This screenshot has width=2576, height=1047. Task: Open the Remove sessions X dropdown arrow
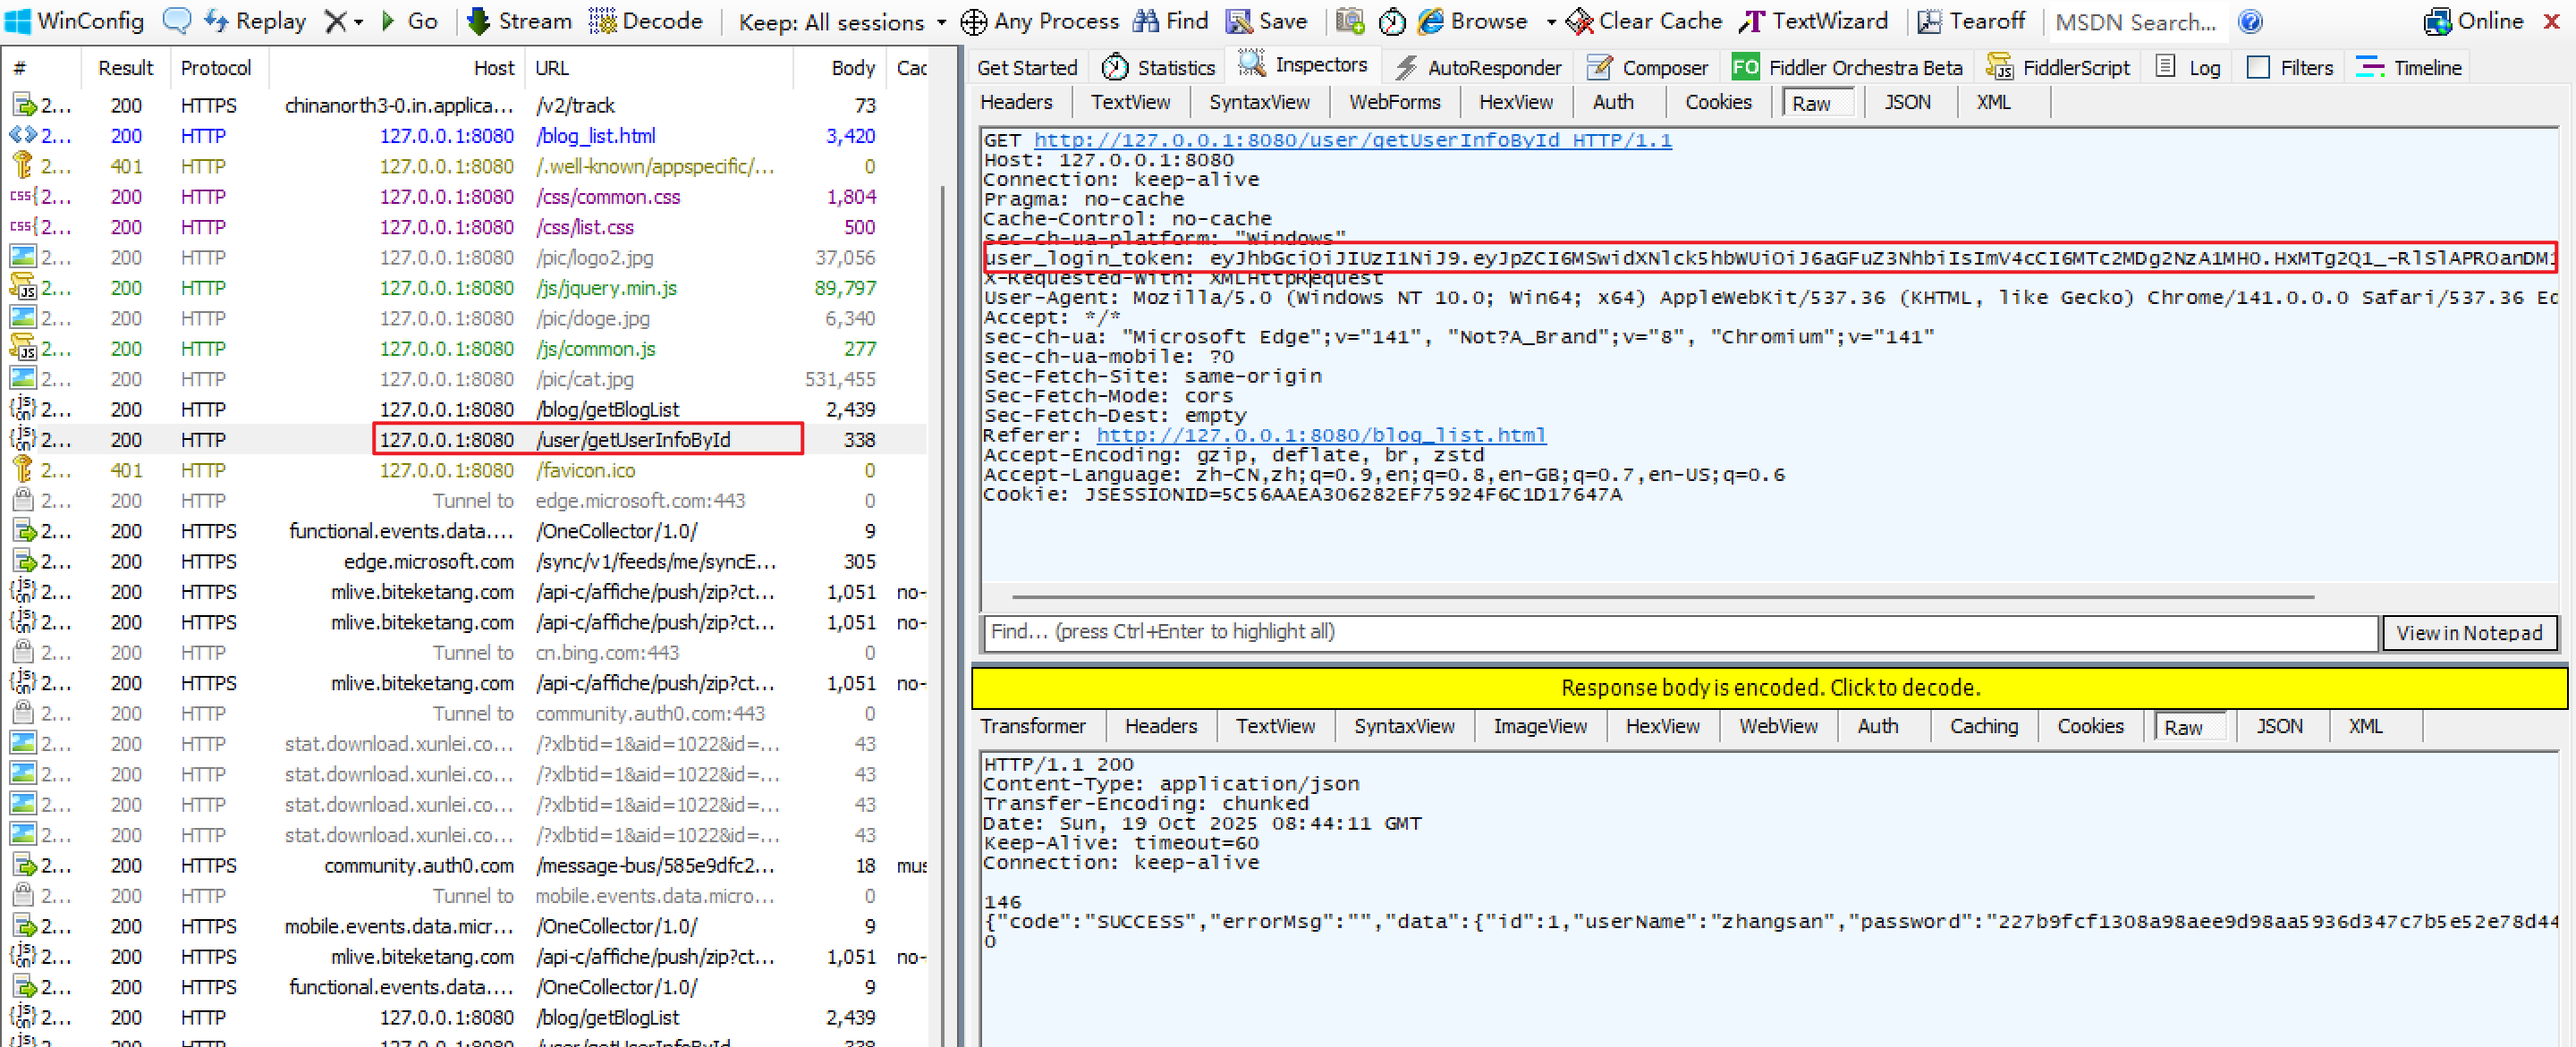tap(358, 22)
